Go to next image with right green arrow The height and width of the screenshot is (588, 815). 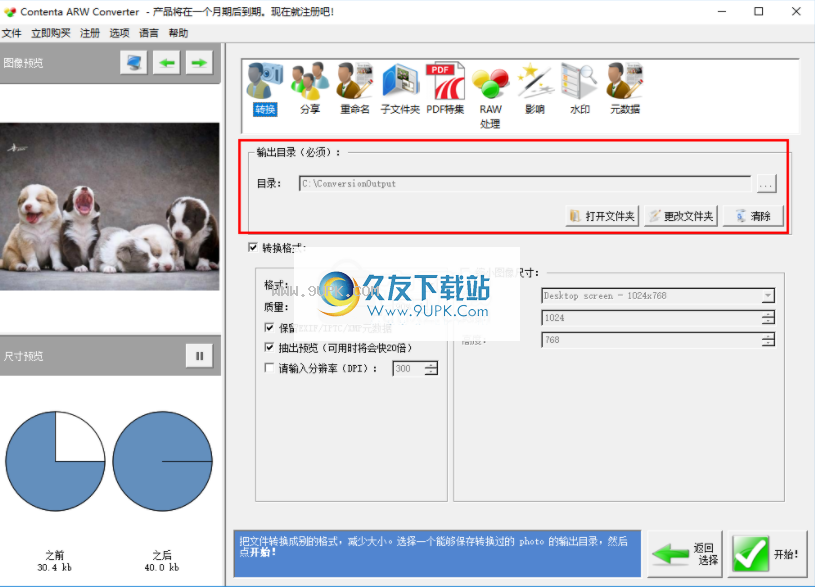pyautogui.click(x=199, y=63)
